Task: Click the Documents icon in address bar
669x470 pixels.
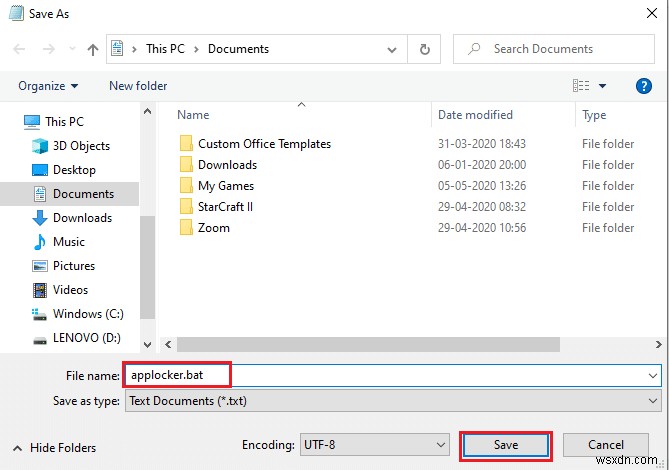Action: (x=117, y=49)
